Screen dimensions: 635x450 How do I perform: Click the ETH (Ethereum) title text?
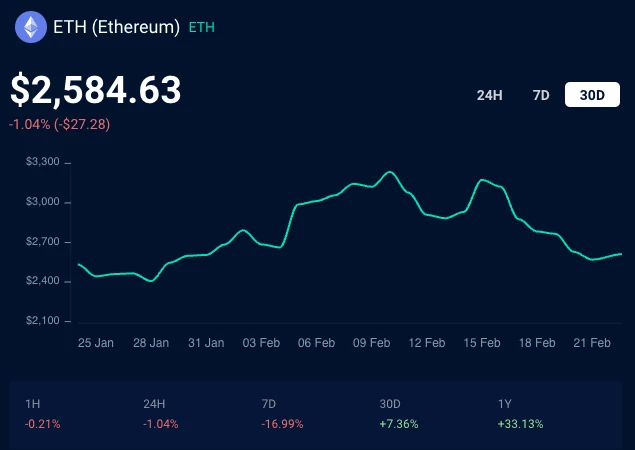117,27
